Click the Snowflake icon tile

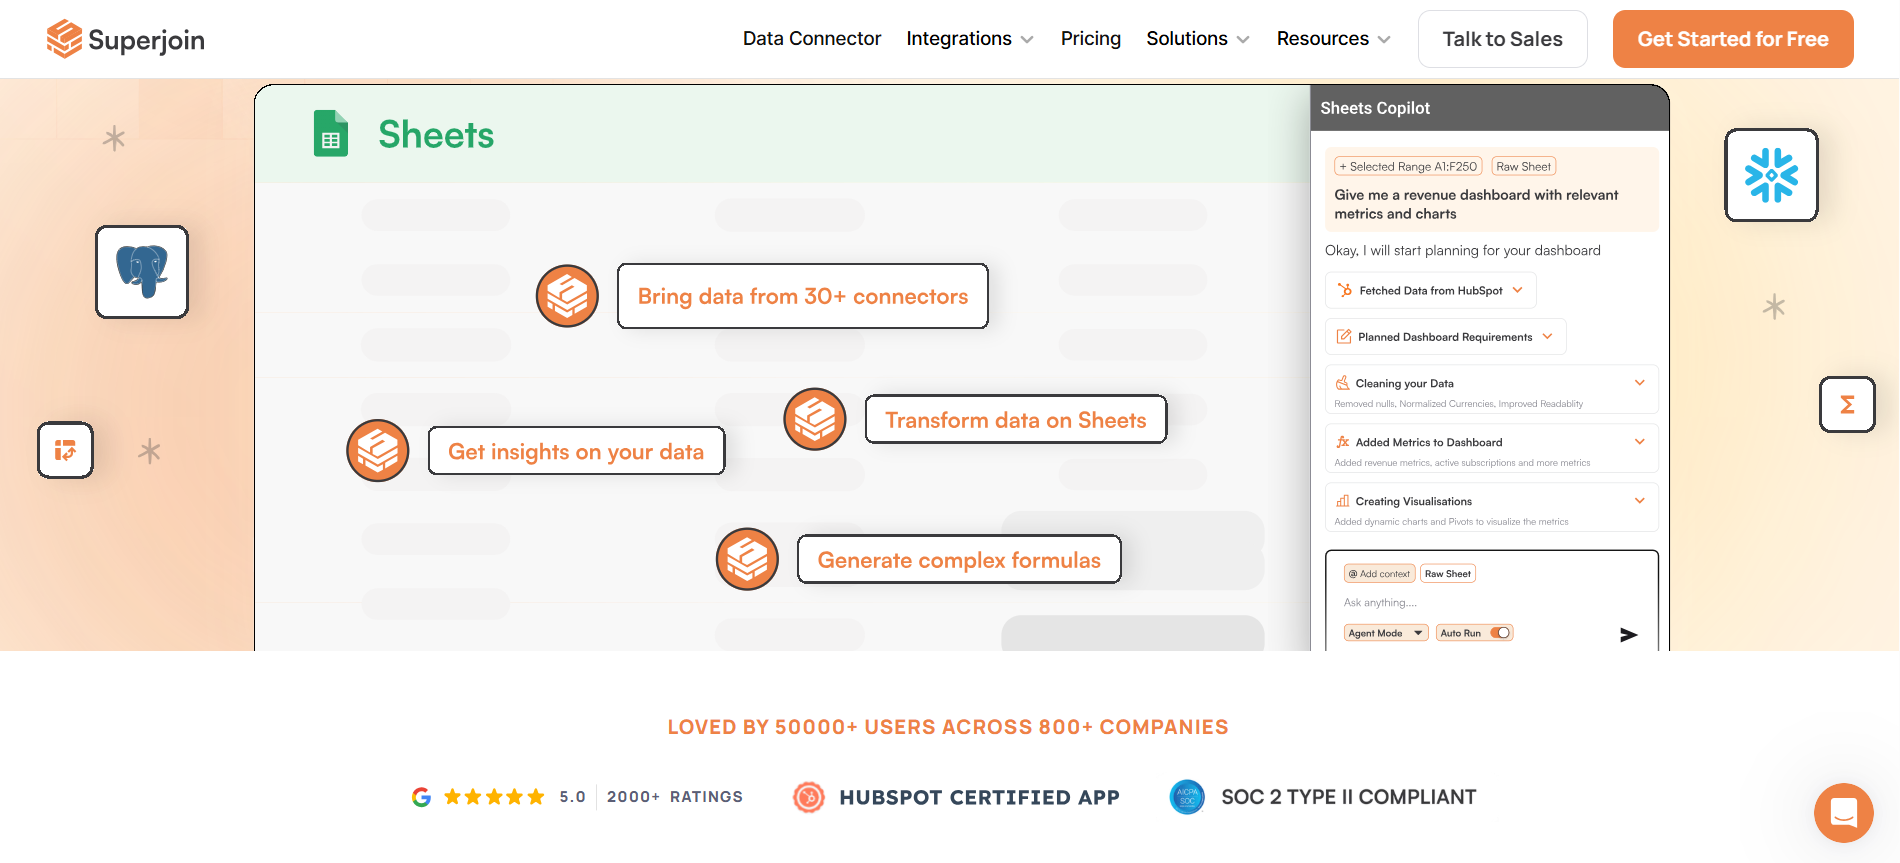click(x=1771, y=175)
